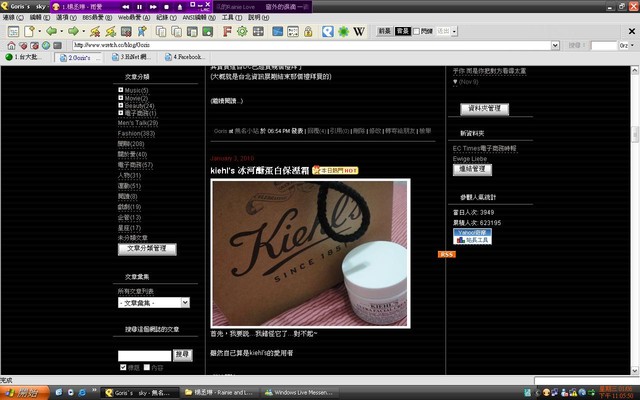Image resolution: width=640 pixels, height=400 pixels.
Task: Click the red letter F font icon
Action: pyautogui.click(x=227, y=31)
